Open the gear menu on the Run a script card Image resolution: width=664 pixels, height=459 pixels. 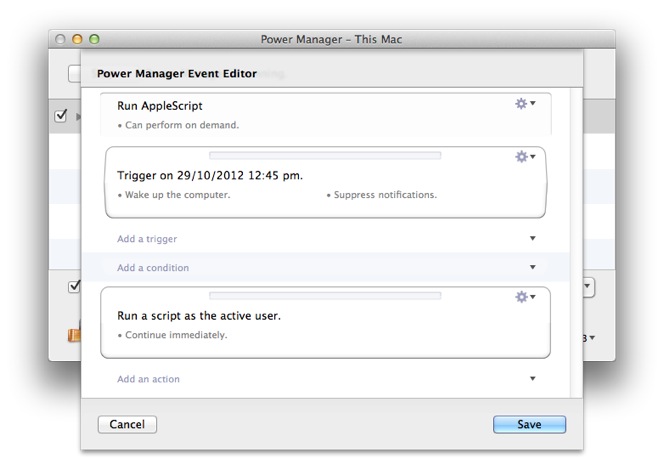(x=524, y=297)
